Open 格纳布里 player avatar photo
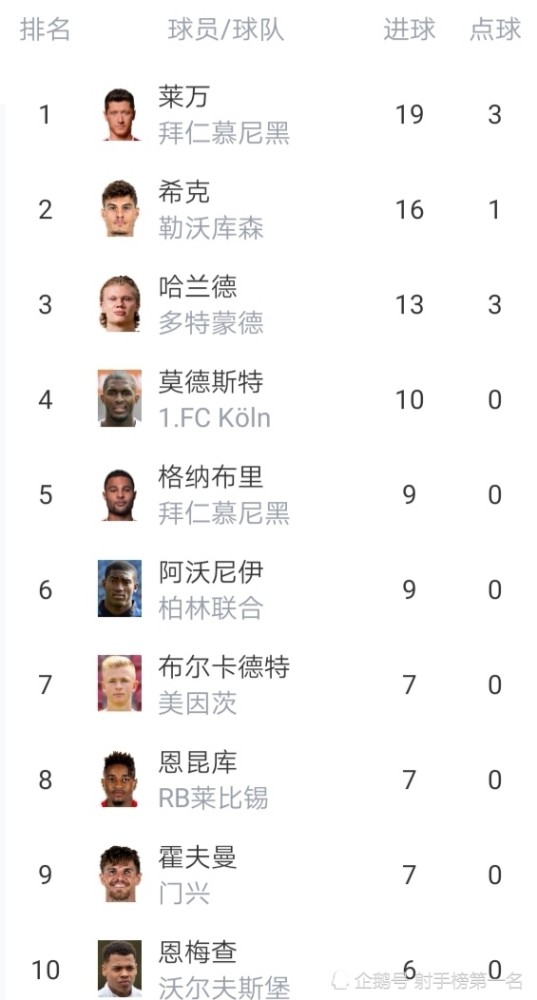The width and height of the screenshot is (537, 1000). coord(120,494)
